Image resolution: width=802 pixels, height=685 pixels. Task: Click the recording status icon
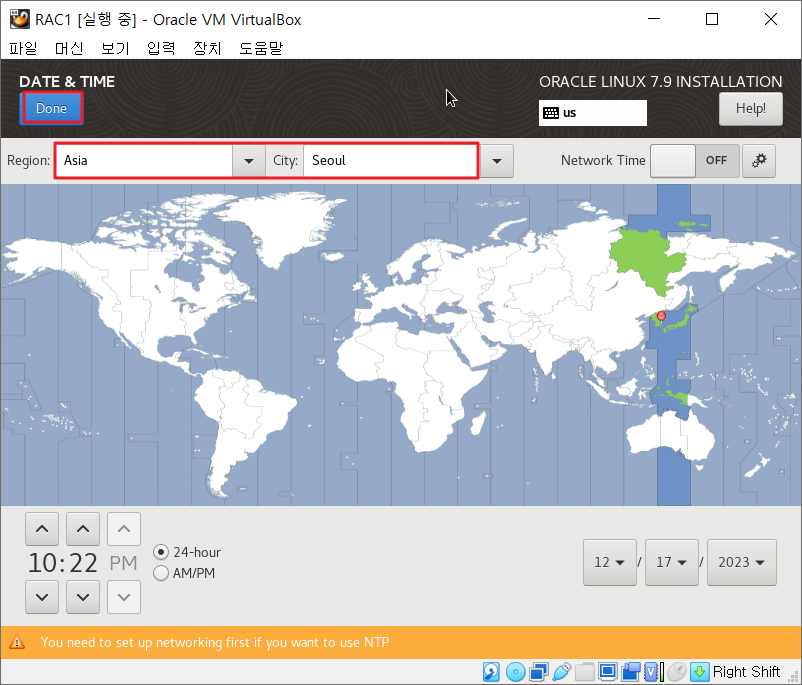click(x=631, y=672)
